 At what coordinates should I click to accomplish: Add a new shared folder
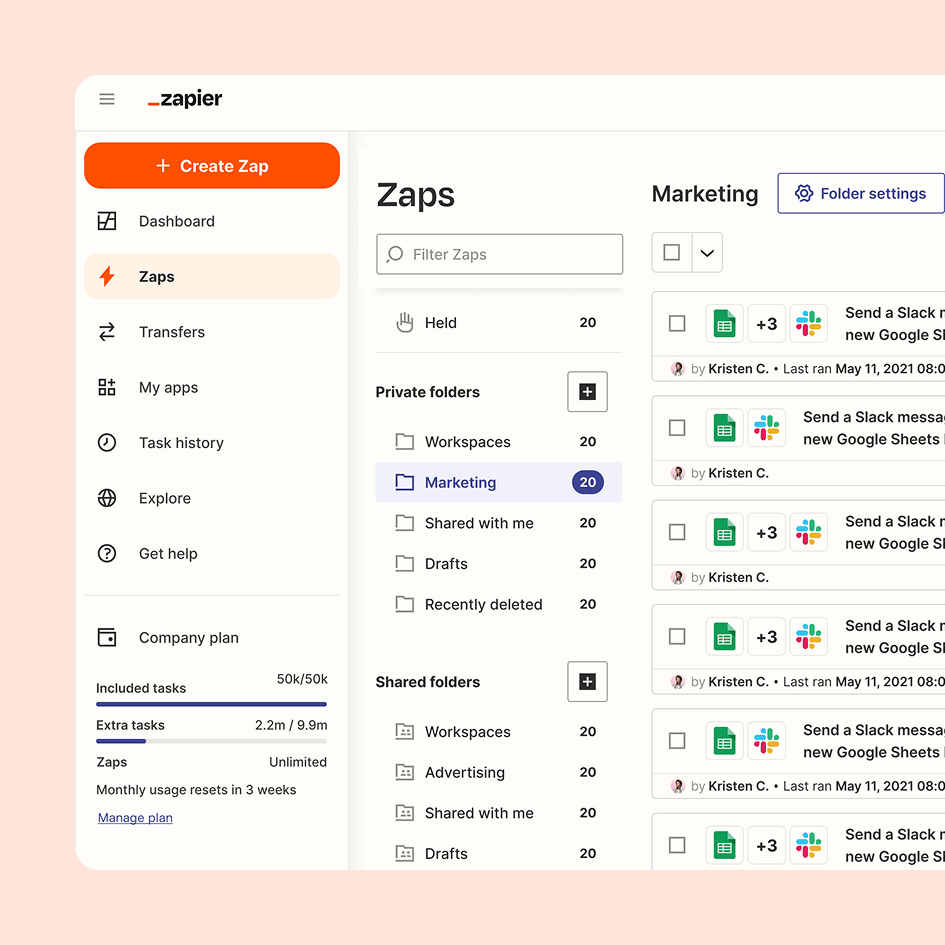pyautogui.click(x=587, y=682)
